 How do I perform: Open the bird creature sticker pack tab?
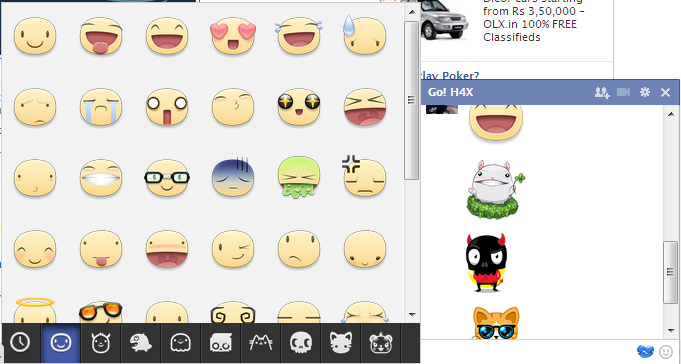point(141,343)
